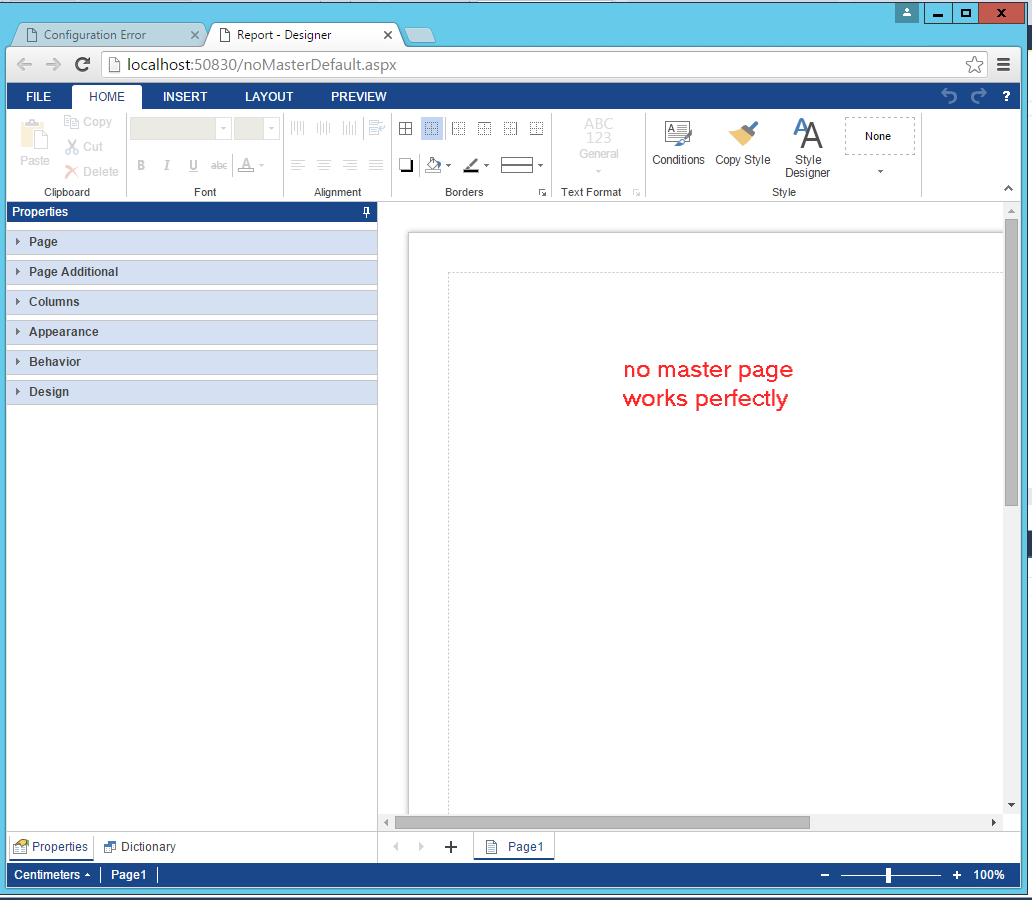Toggle Bold formatting

tap(141, 165)
